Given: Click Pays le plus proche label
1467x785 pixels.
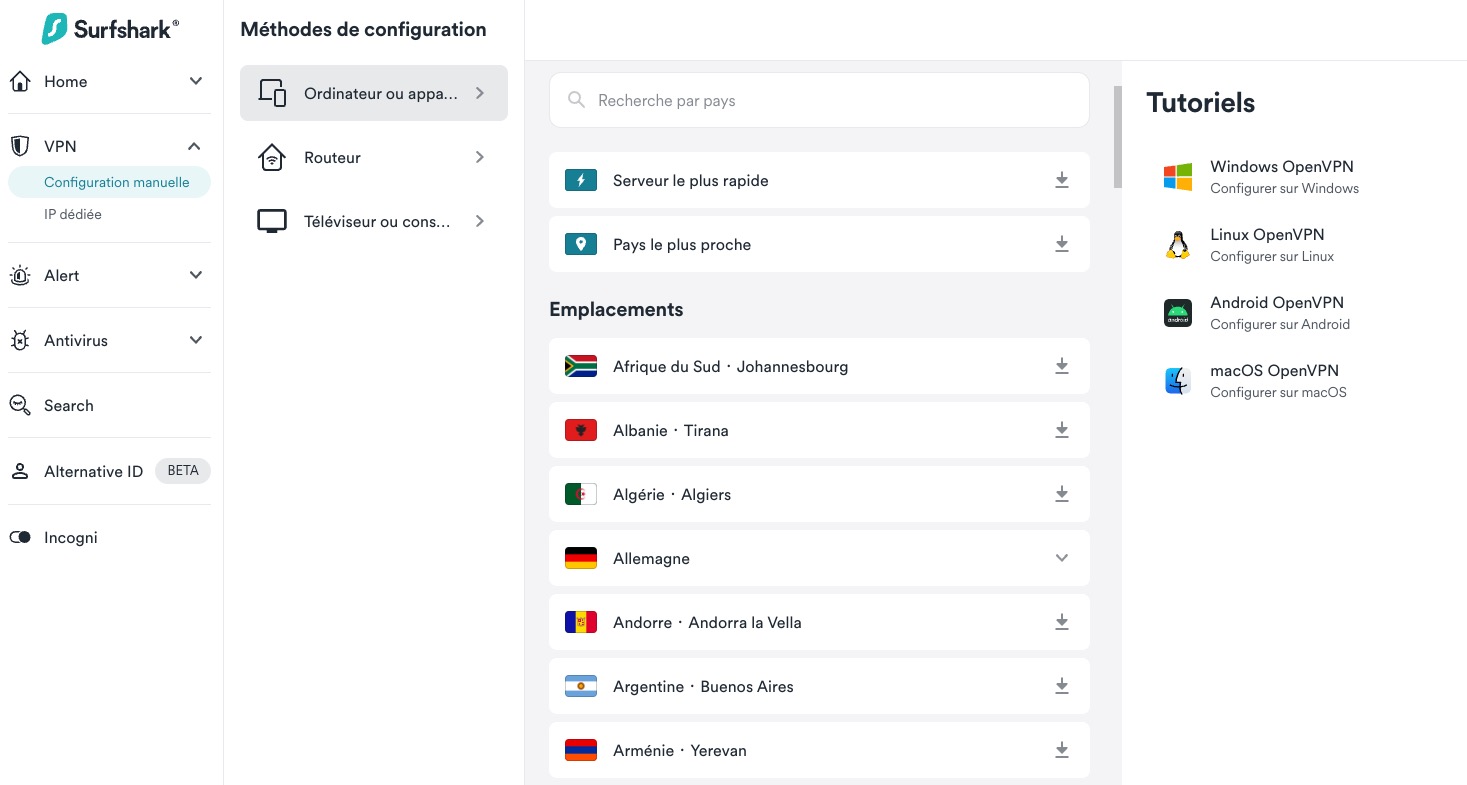Looking at the screenshot, I should point(682,244).
